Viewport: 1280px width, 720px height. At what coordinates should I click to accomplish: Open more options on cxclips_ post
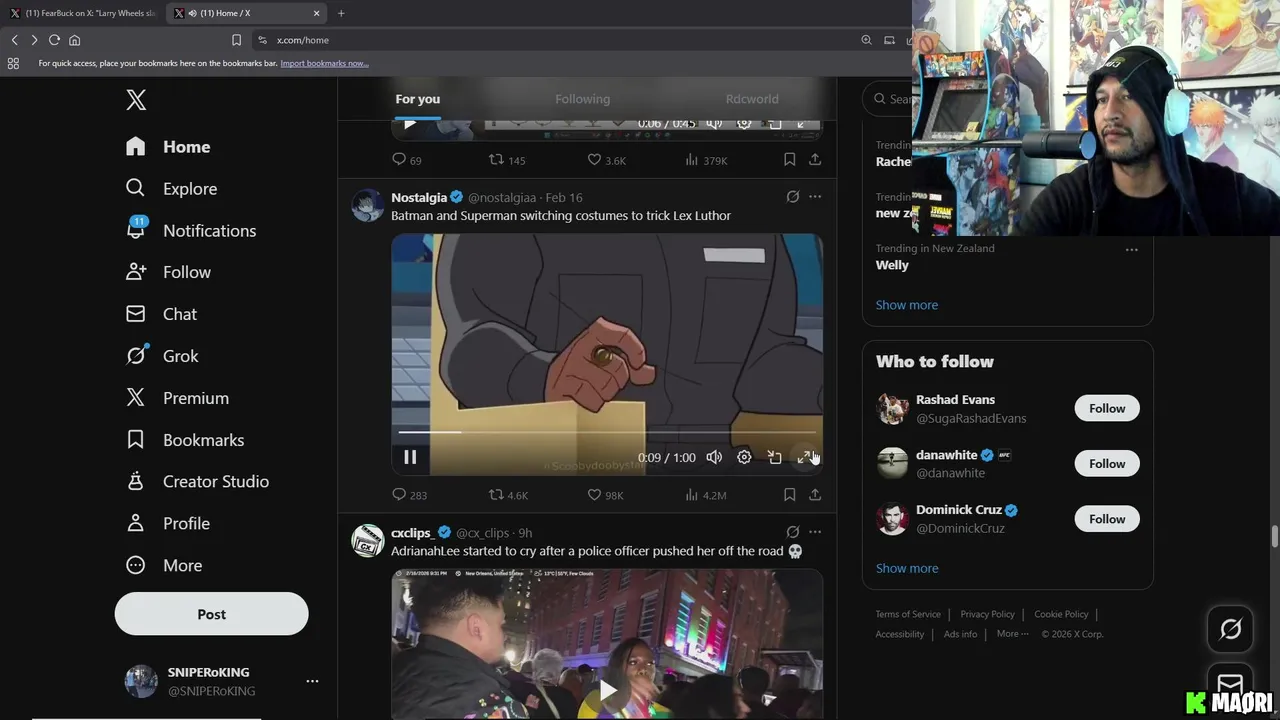click(x=815, y=532)
